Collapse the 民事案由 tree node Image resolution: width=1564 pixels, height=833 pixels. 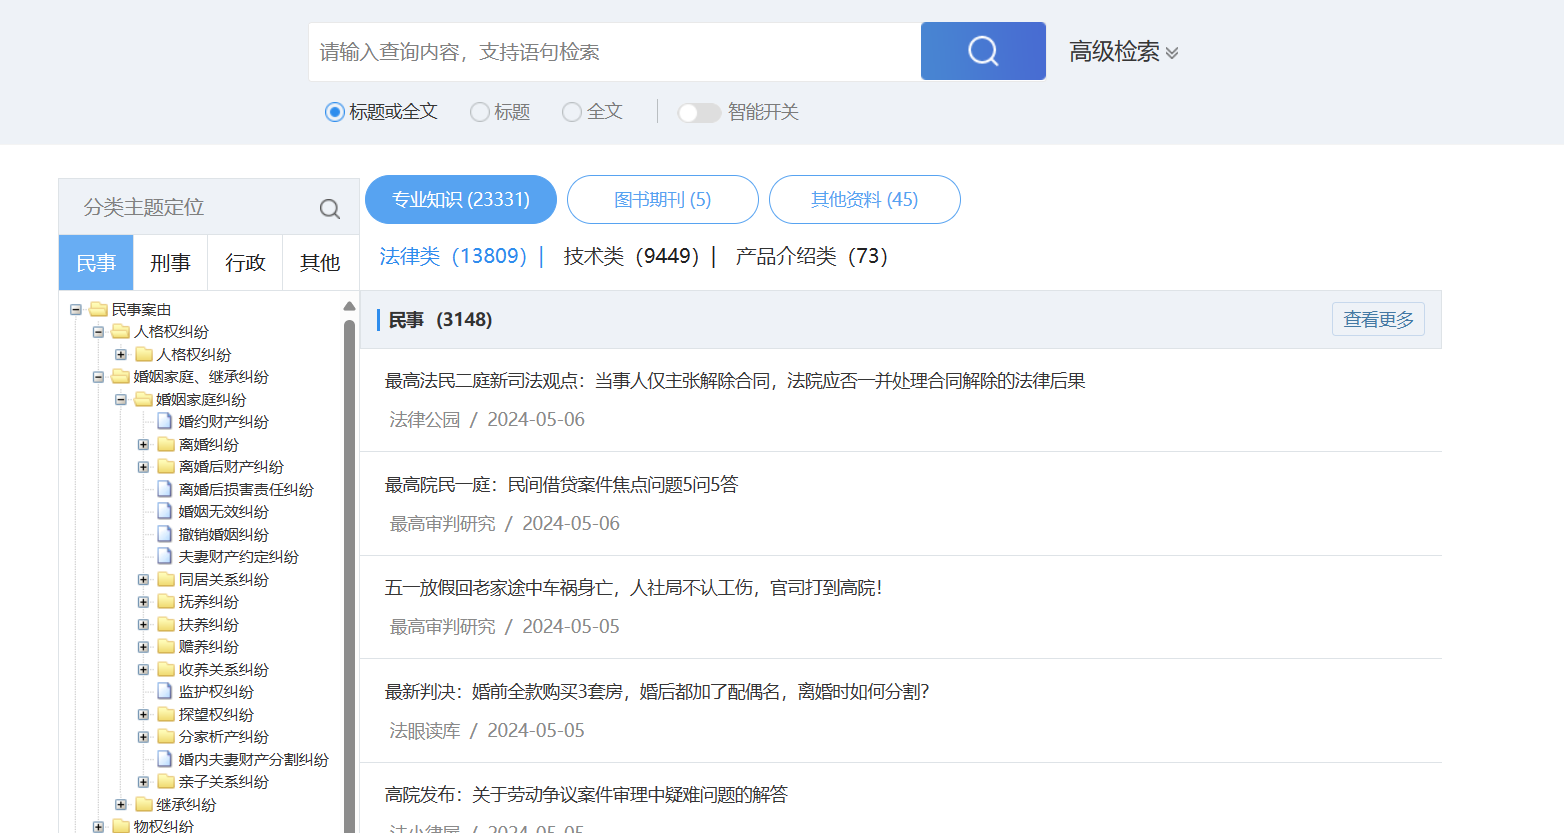tap(76, 310)
